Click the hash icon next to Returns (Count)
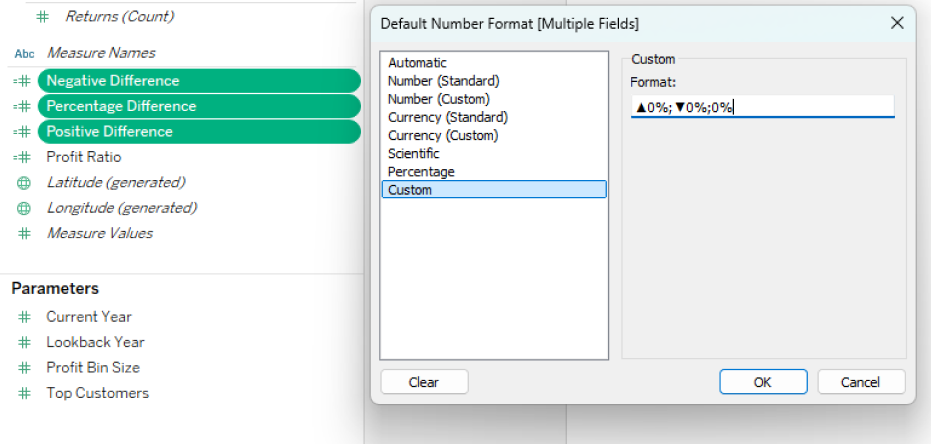The image size is (931, 444). (43, 17)
